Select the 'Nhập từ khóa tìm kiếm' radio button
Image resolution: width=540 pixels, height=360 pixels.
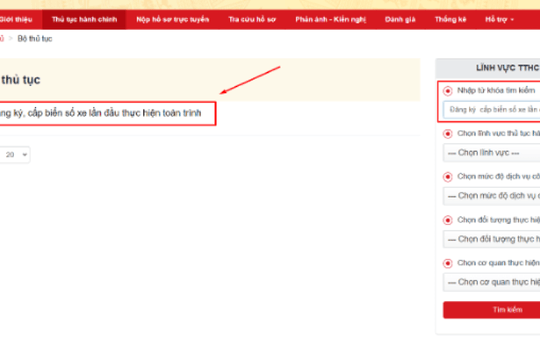click(447, 91)
